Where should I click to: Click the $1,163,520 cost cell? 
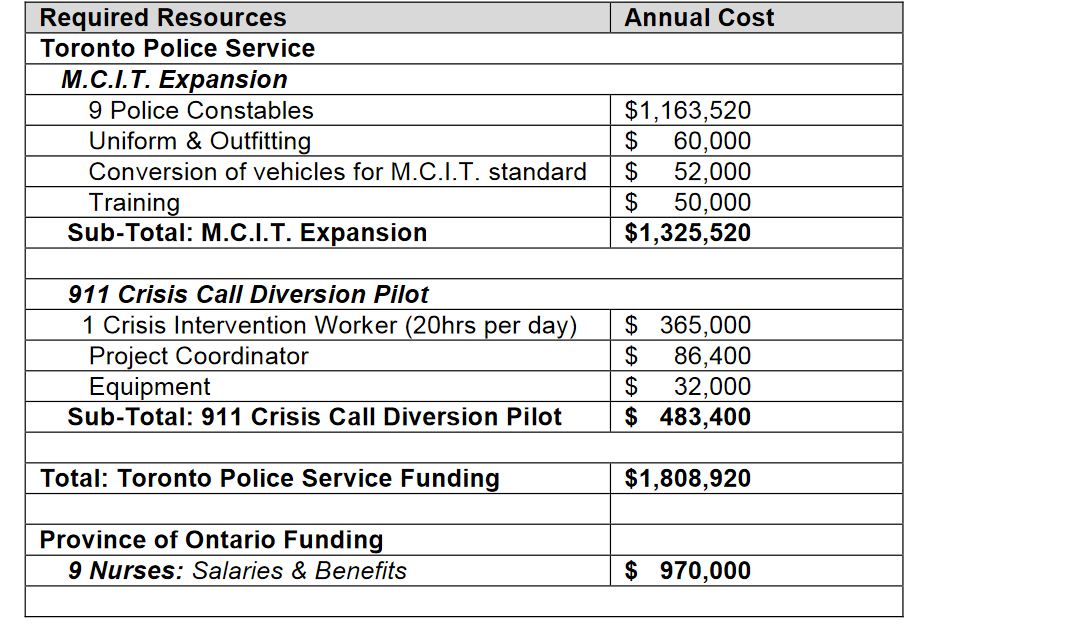click(x=687, y=111)
